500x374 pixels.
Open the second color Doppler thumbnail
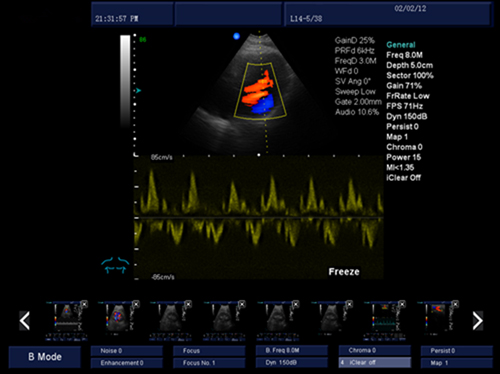tap(119, 321)
